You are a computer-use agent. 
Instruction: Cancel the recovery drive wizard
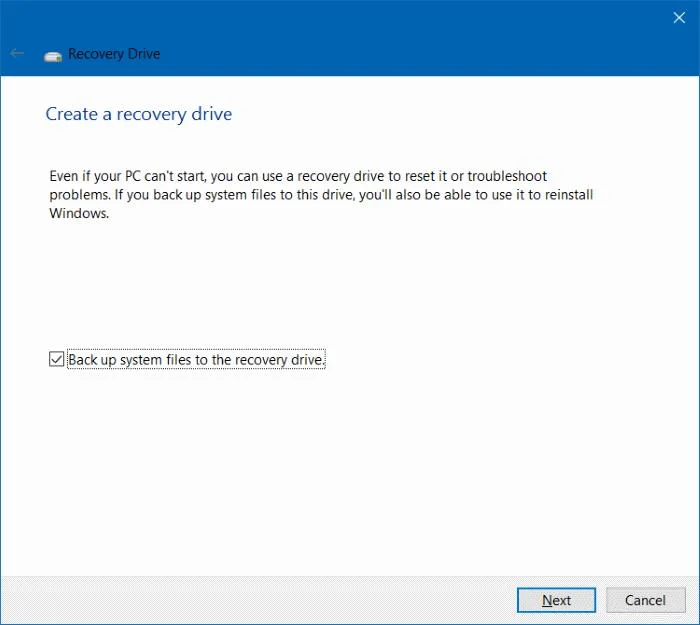(x=646, y=600)
